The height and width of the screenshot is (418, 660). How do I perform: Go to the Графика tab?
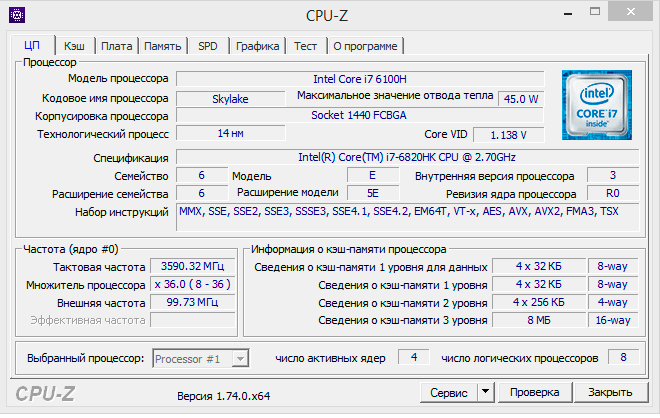click(x=257, y=46)
